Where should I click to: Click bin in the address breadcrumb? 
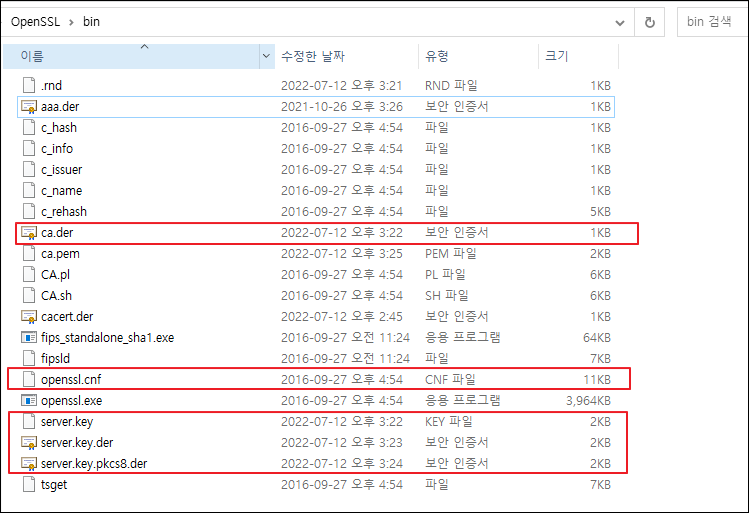coord(91,22)
